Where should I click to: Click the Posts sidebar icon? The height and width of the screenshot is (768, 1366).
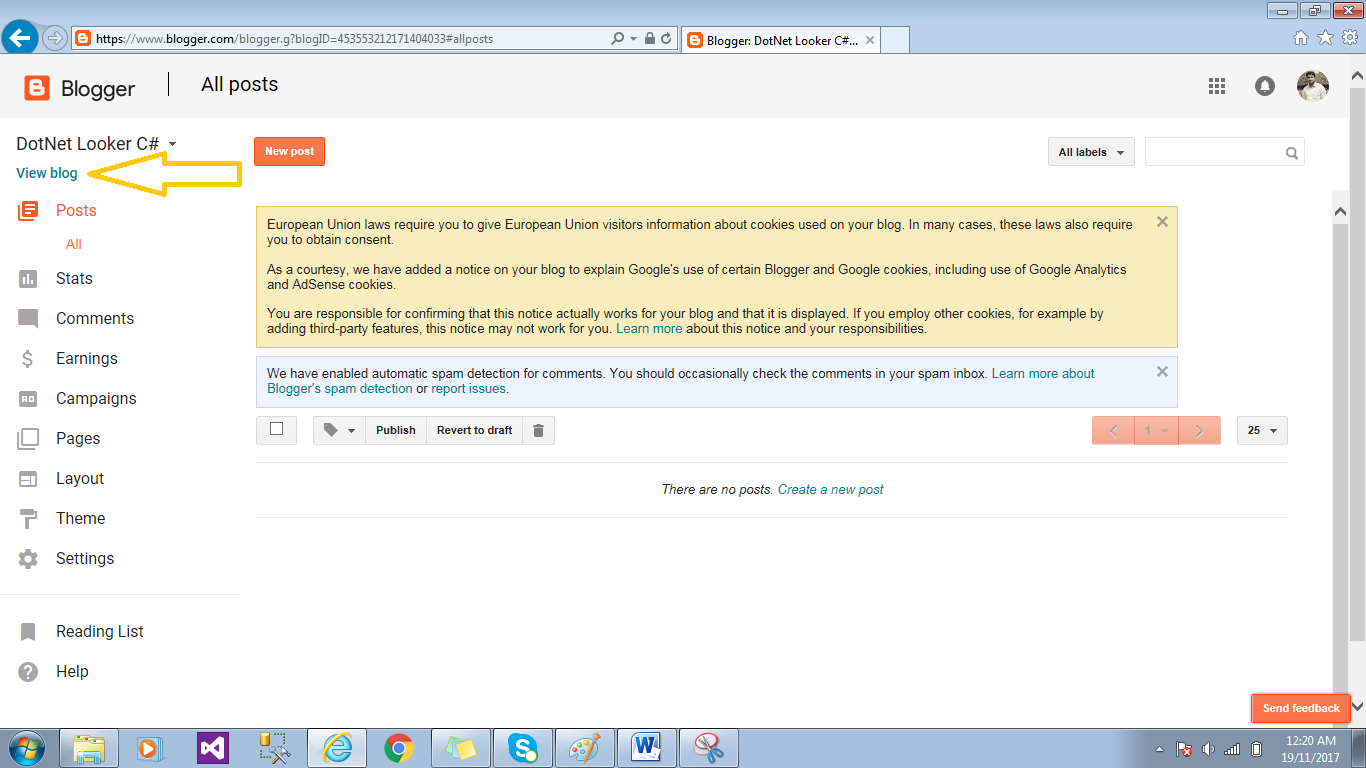[28, 211]
